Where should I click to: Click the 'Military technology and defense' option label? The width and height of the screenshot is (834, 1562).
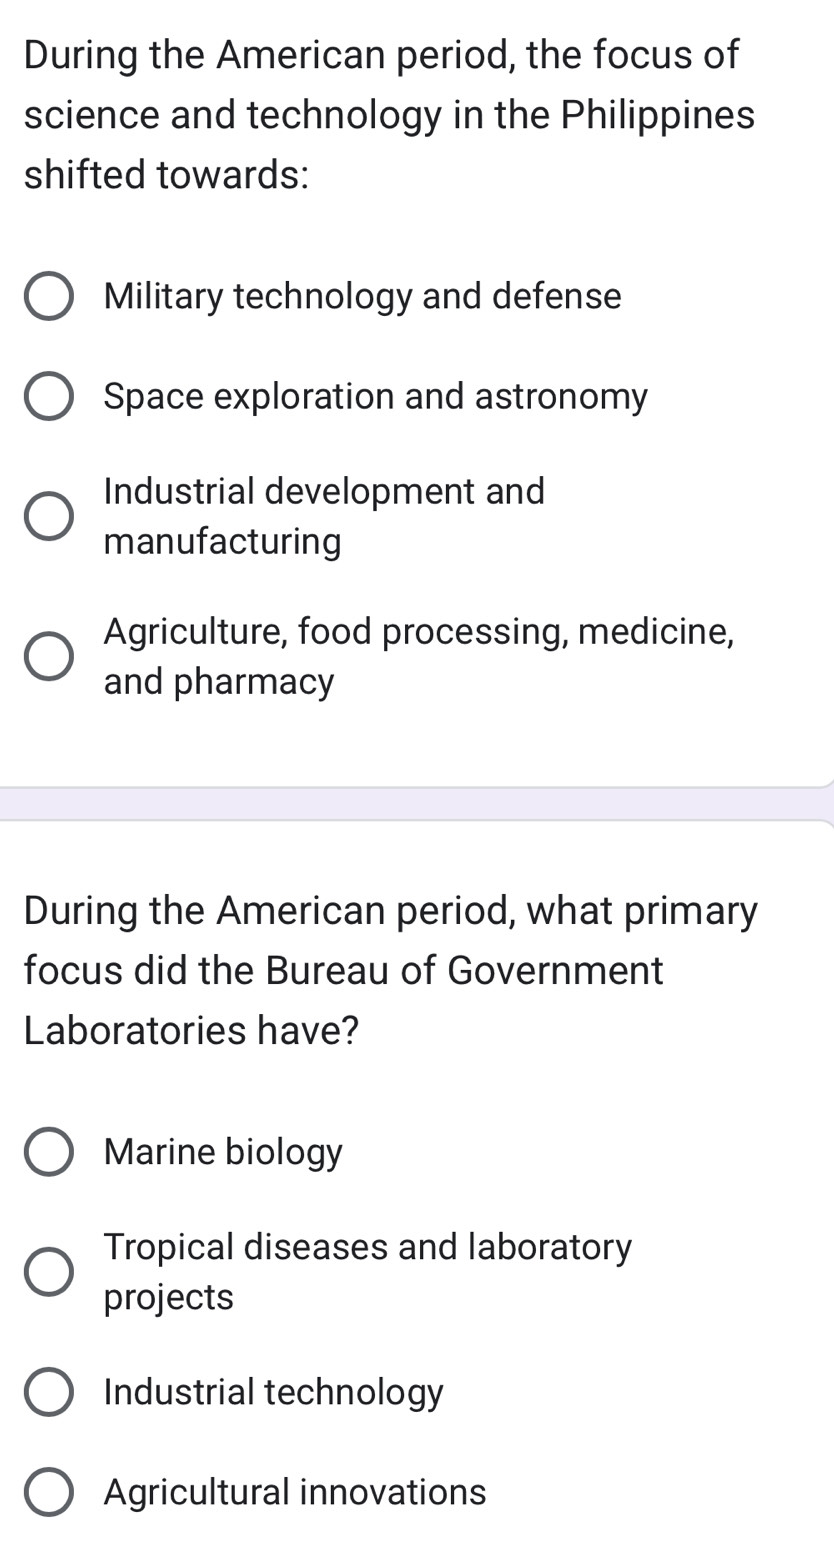click(362, 297)
